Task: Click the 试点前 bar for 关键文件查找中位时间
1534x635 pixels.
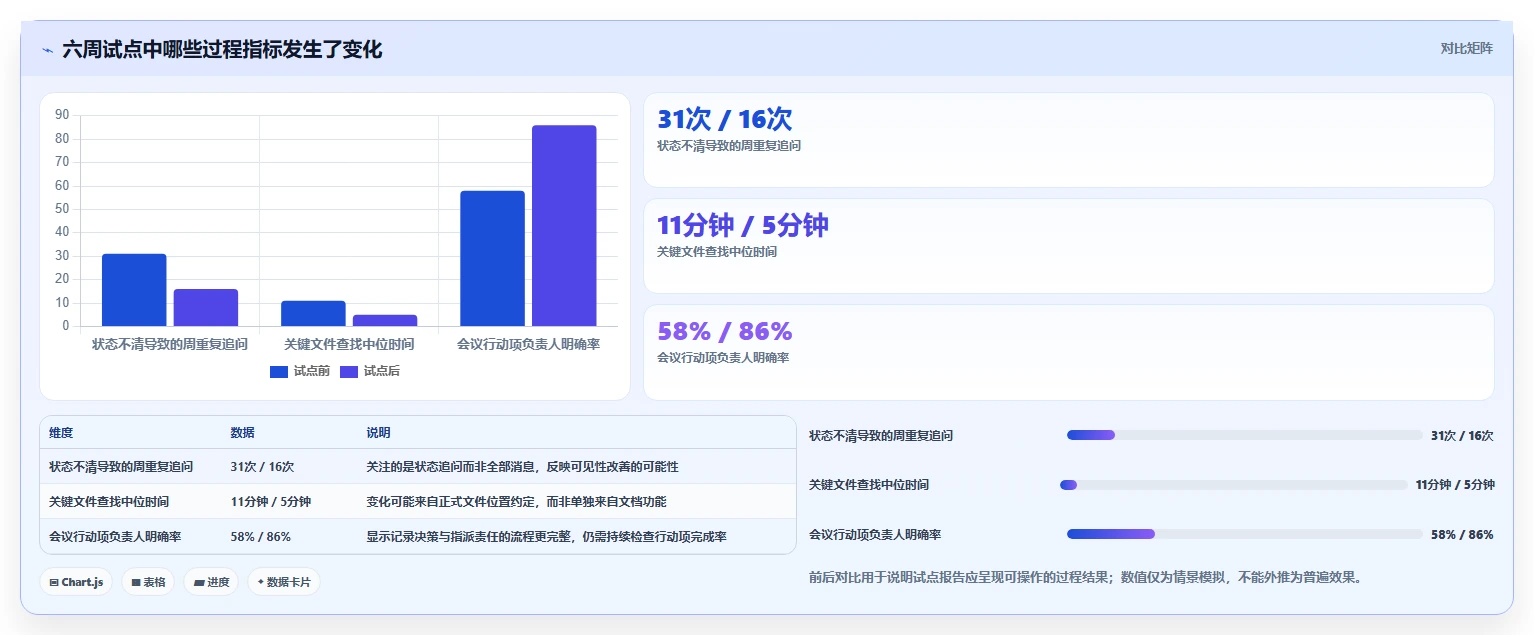Action: coord(313,313)
